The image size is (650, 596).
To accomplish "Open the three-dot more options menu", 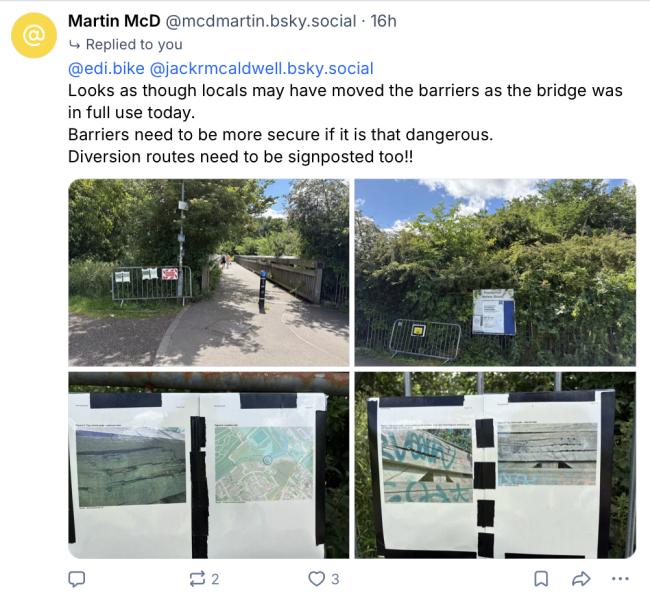I will tap(620, 579).
